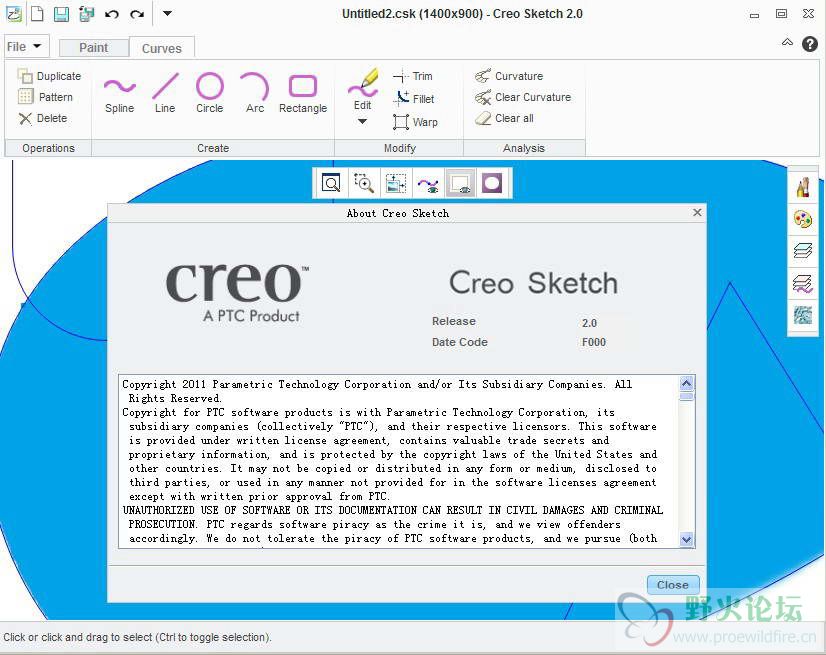Open the color palette panel
The image size is (826, 655).
tap(803, 219)
